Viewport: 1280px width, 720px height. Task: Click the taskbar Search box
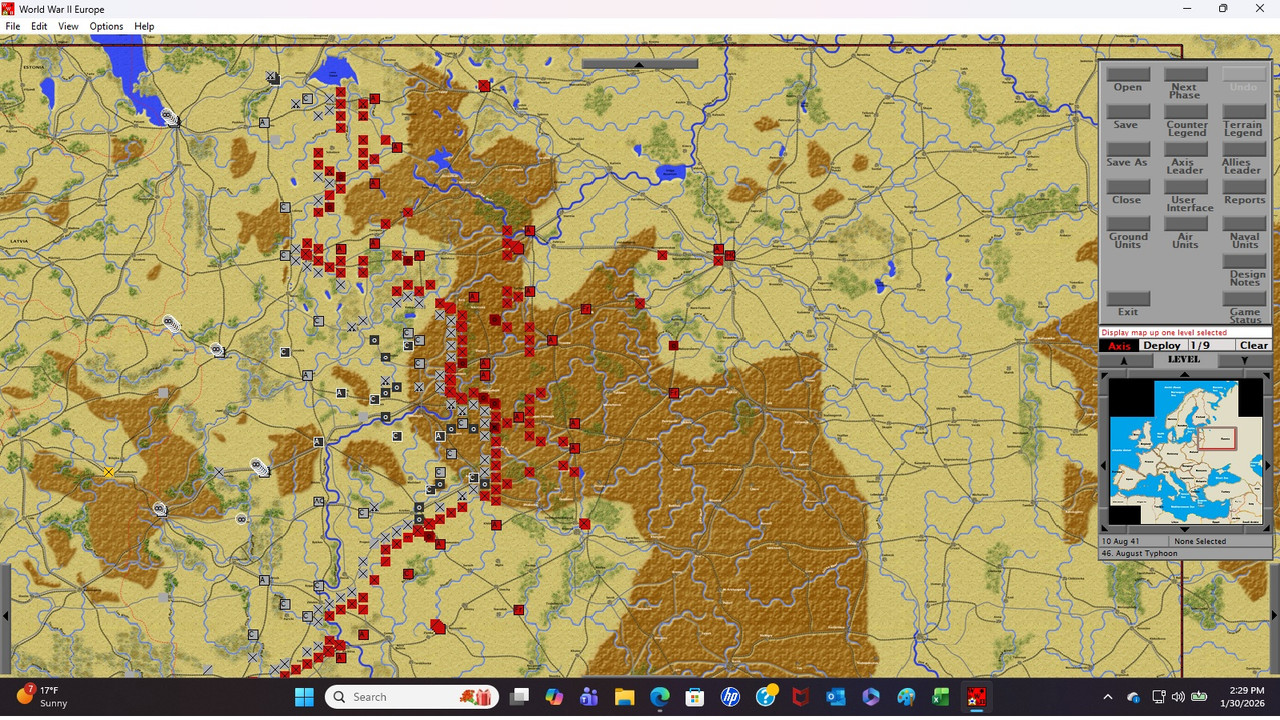[412, 697]
